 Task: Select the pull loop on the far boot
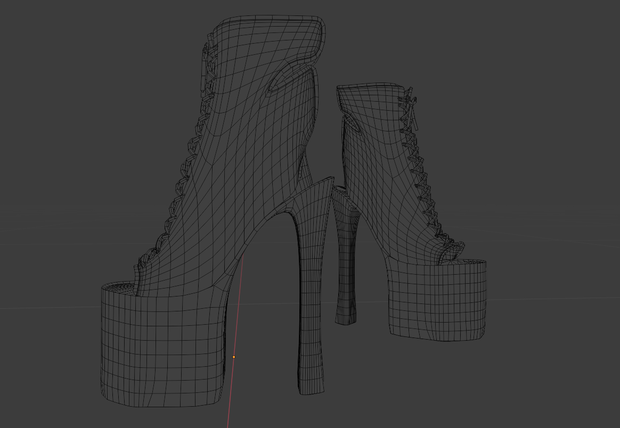353,123
